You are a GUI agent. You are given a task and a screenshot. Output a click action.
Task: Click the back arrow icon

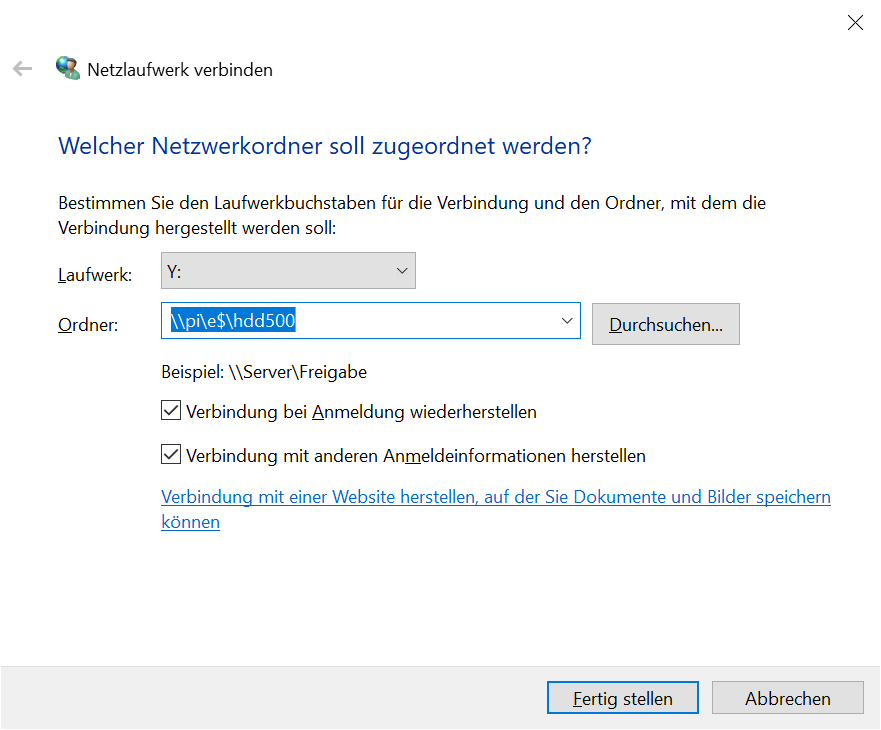tap(22, 69)
